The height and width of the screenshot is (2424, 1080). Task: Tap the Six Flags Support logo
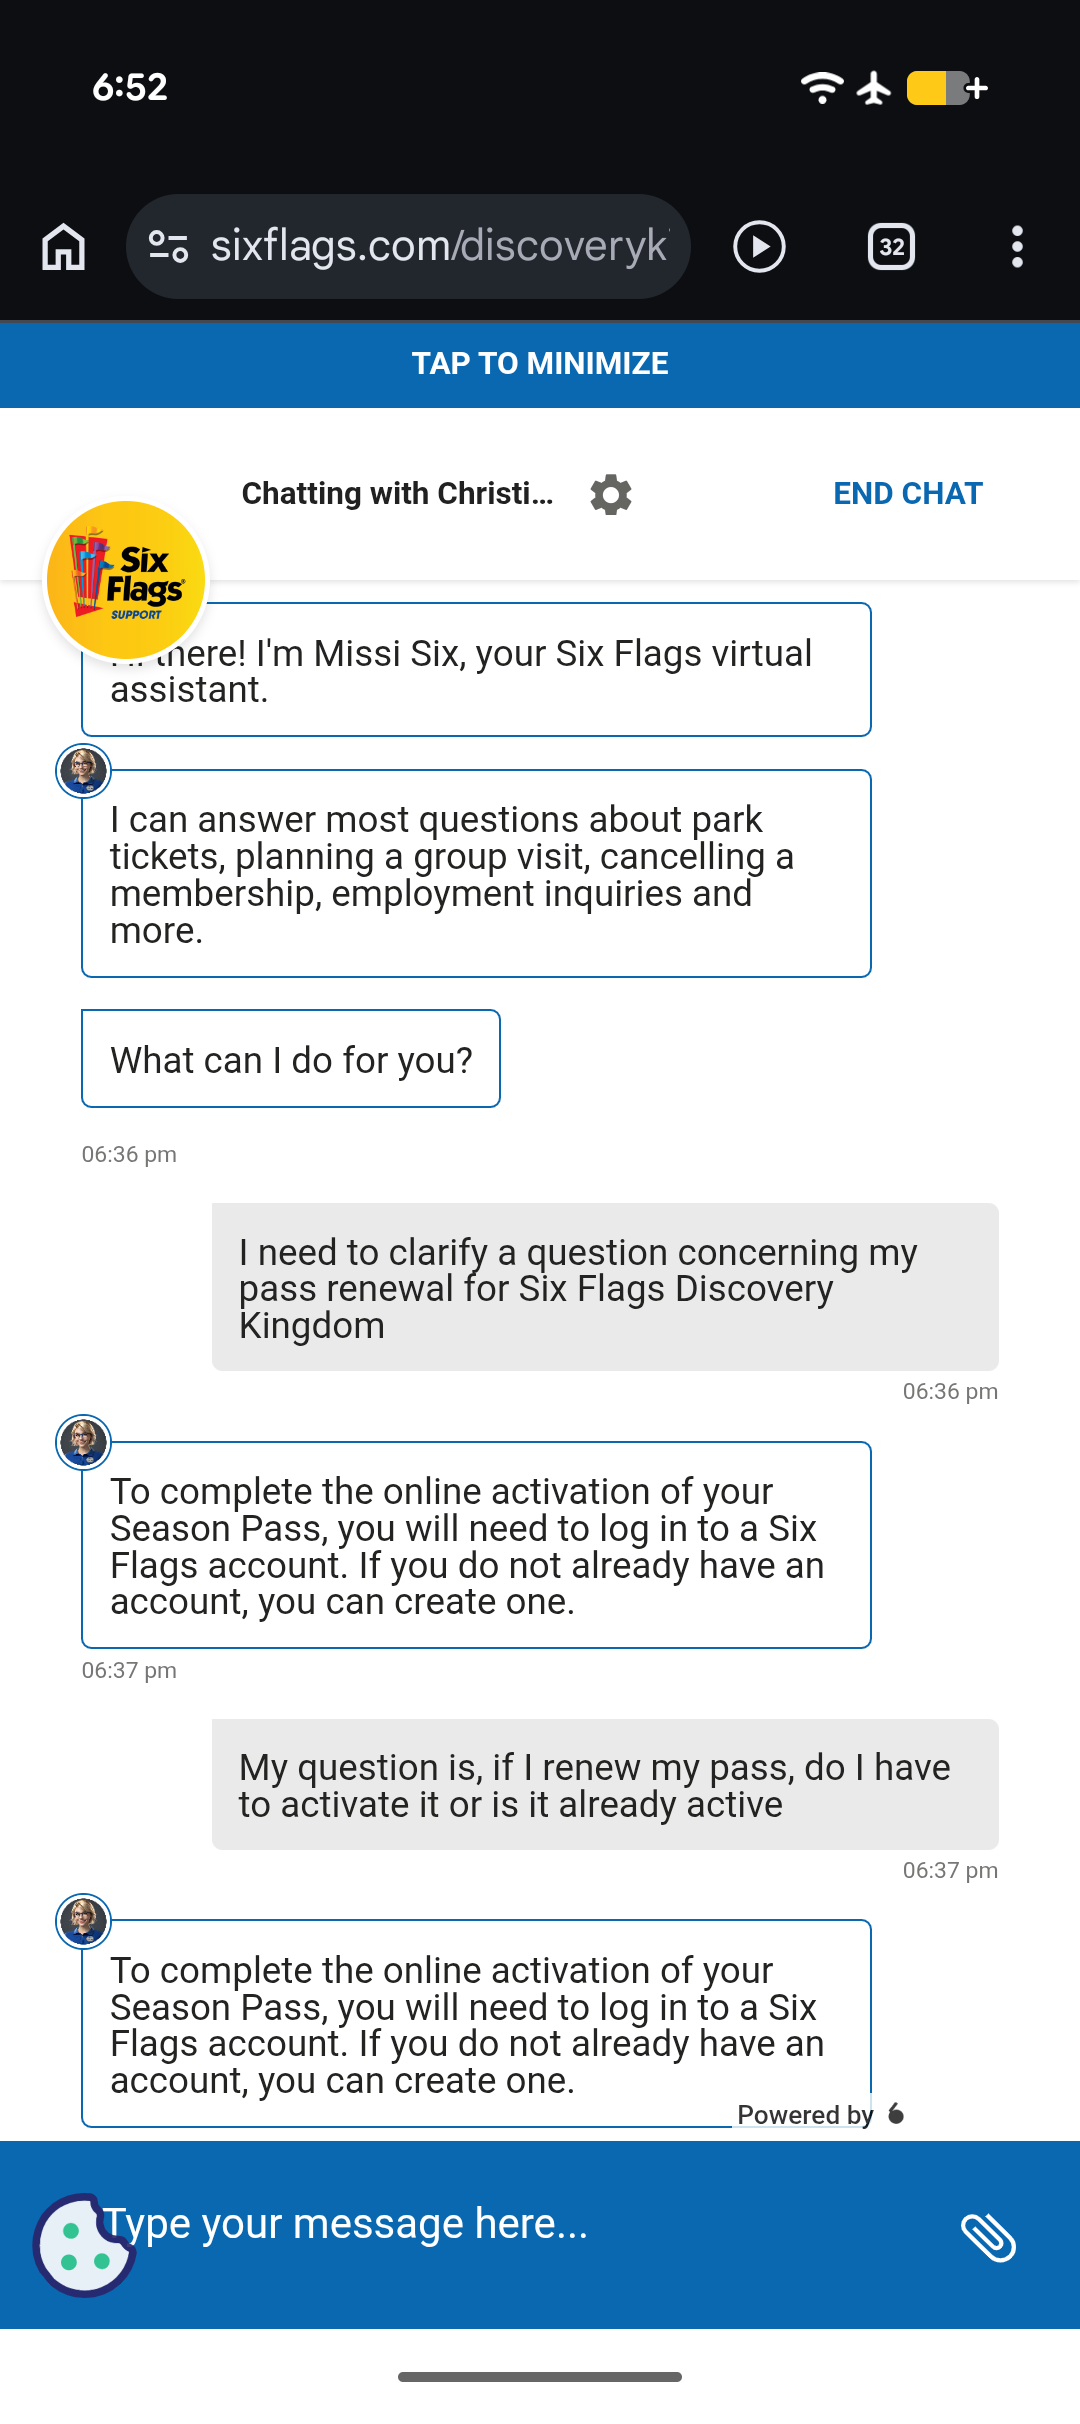pyautogui.click(x=126, y=580)
